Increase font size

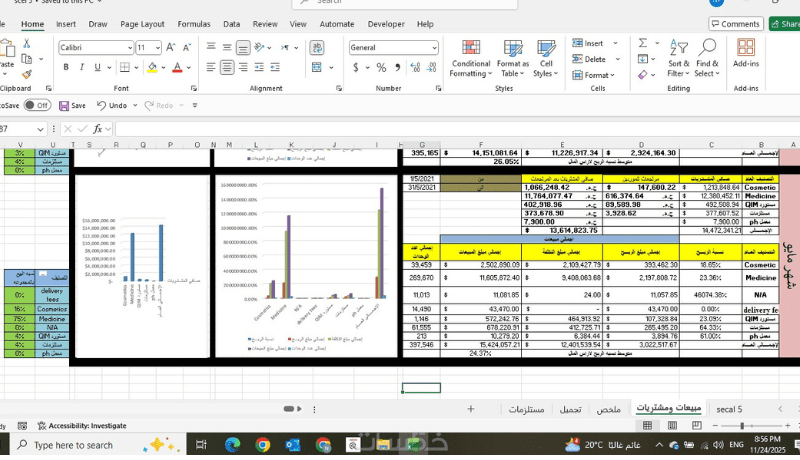coord(171,47)
